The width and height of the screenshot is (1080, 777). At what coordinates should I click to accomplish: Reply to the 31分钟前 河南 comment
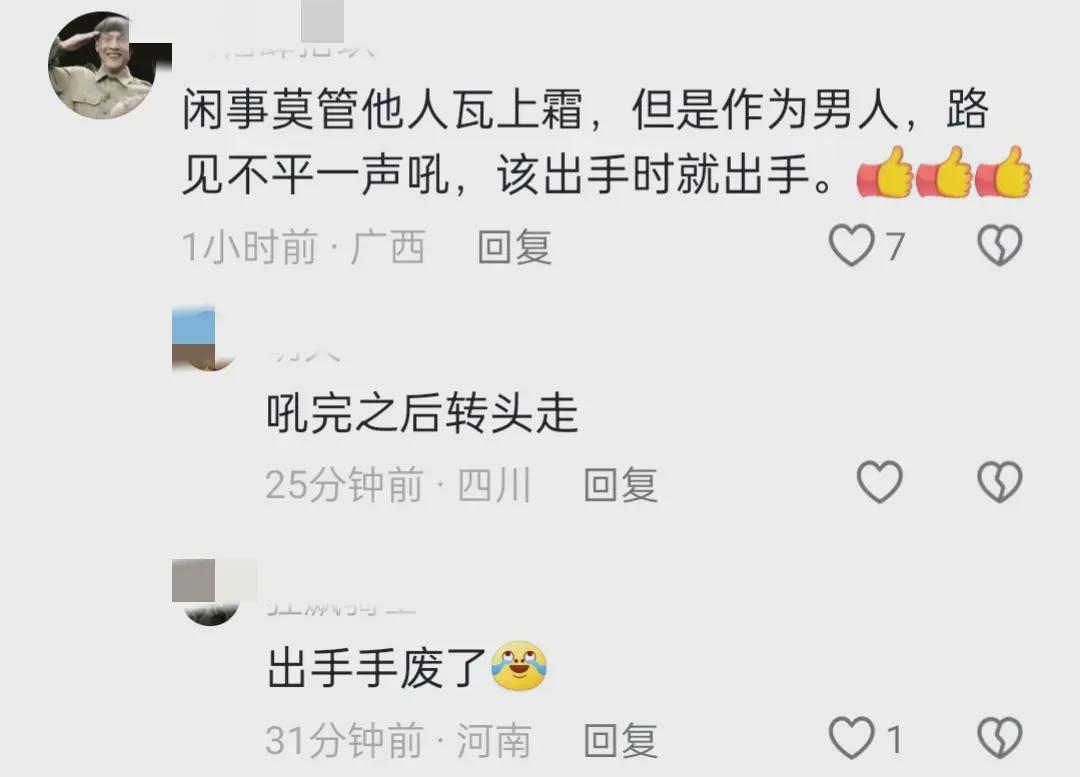tap(620, 740)
